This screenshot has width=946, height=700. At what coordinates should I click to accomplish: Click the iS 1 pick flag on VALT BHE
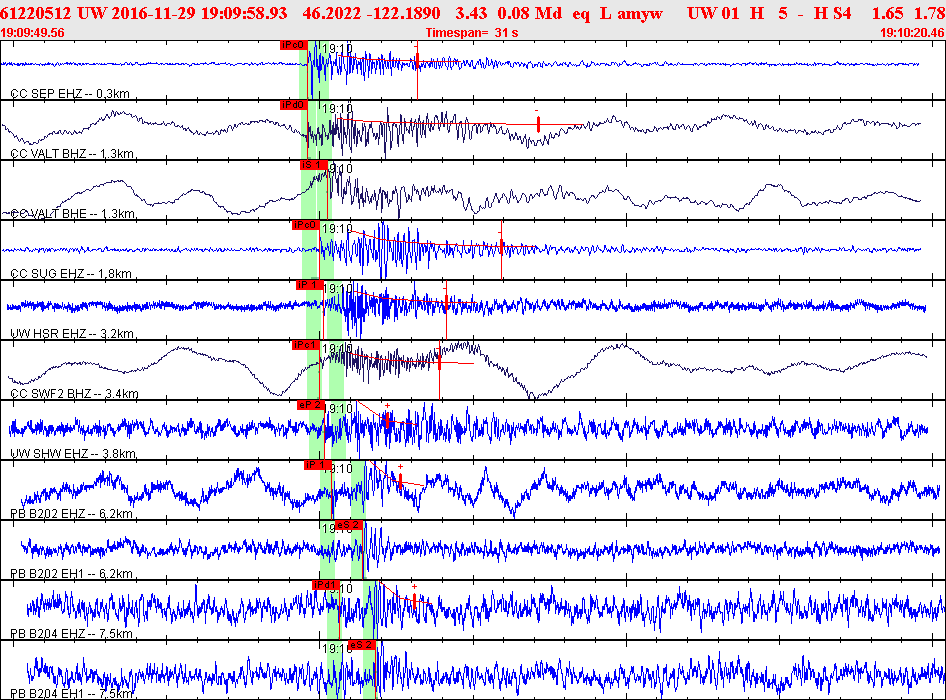tap(314, 165)
